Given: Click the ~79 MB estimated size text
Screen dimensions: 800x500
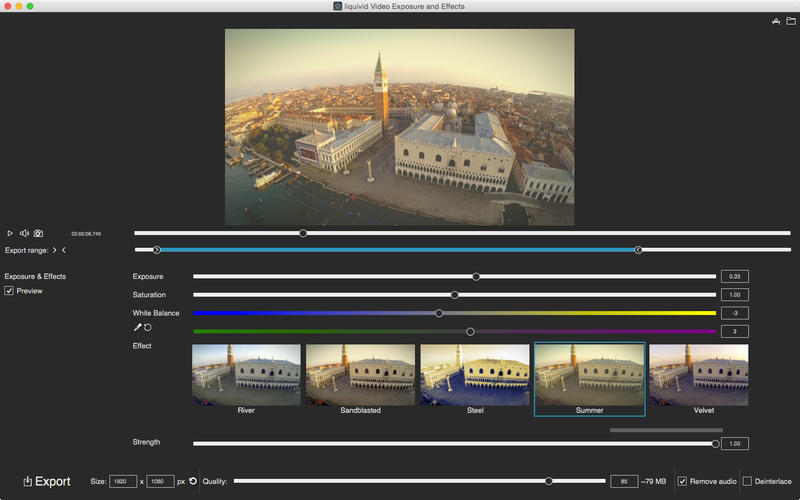Looking at the screenshot, I should [x=654, y=481].
